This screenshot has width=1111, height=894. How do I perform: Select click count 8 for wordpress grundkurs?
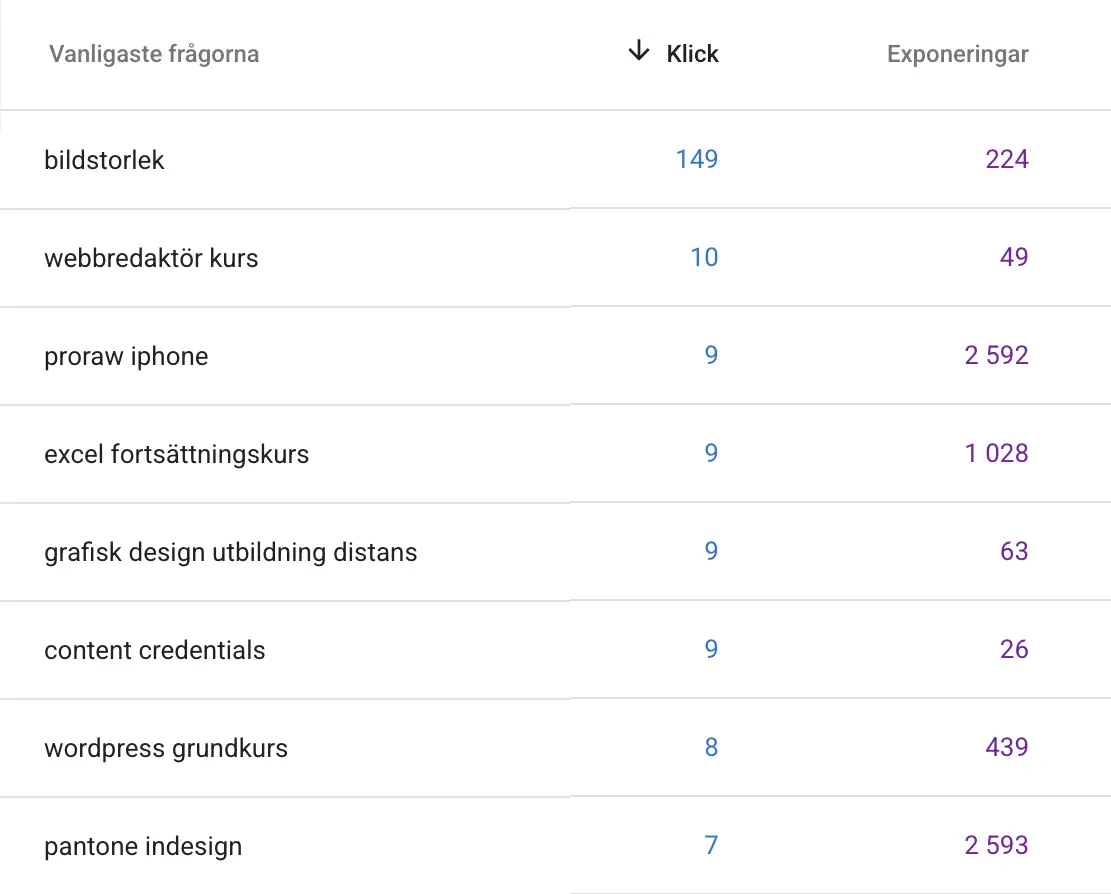pyautogui.click(x=711, y=747)
